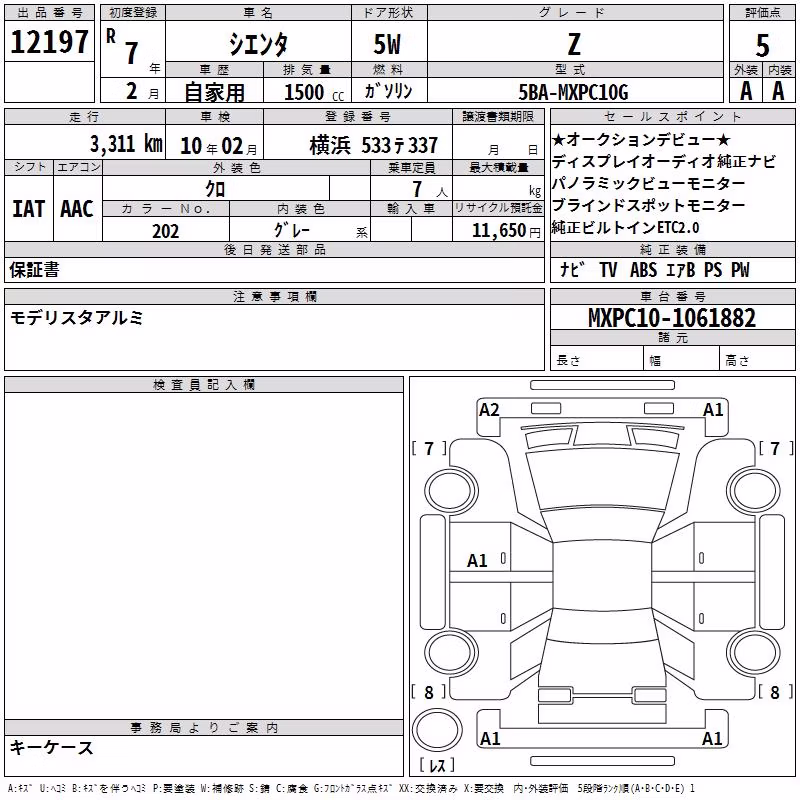Image resolution: width=800 pixels, height=800 pixels.
Task: Click color number 202
Action: tap(166, 231)
